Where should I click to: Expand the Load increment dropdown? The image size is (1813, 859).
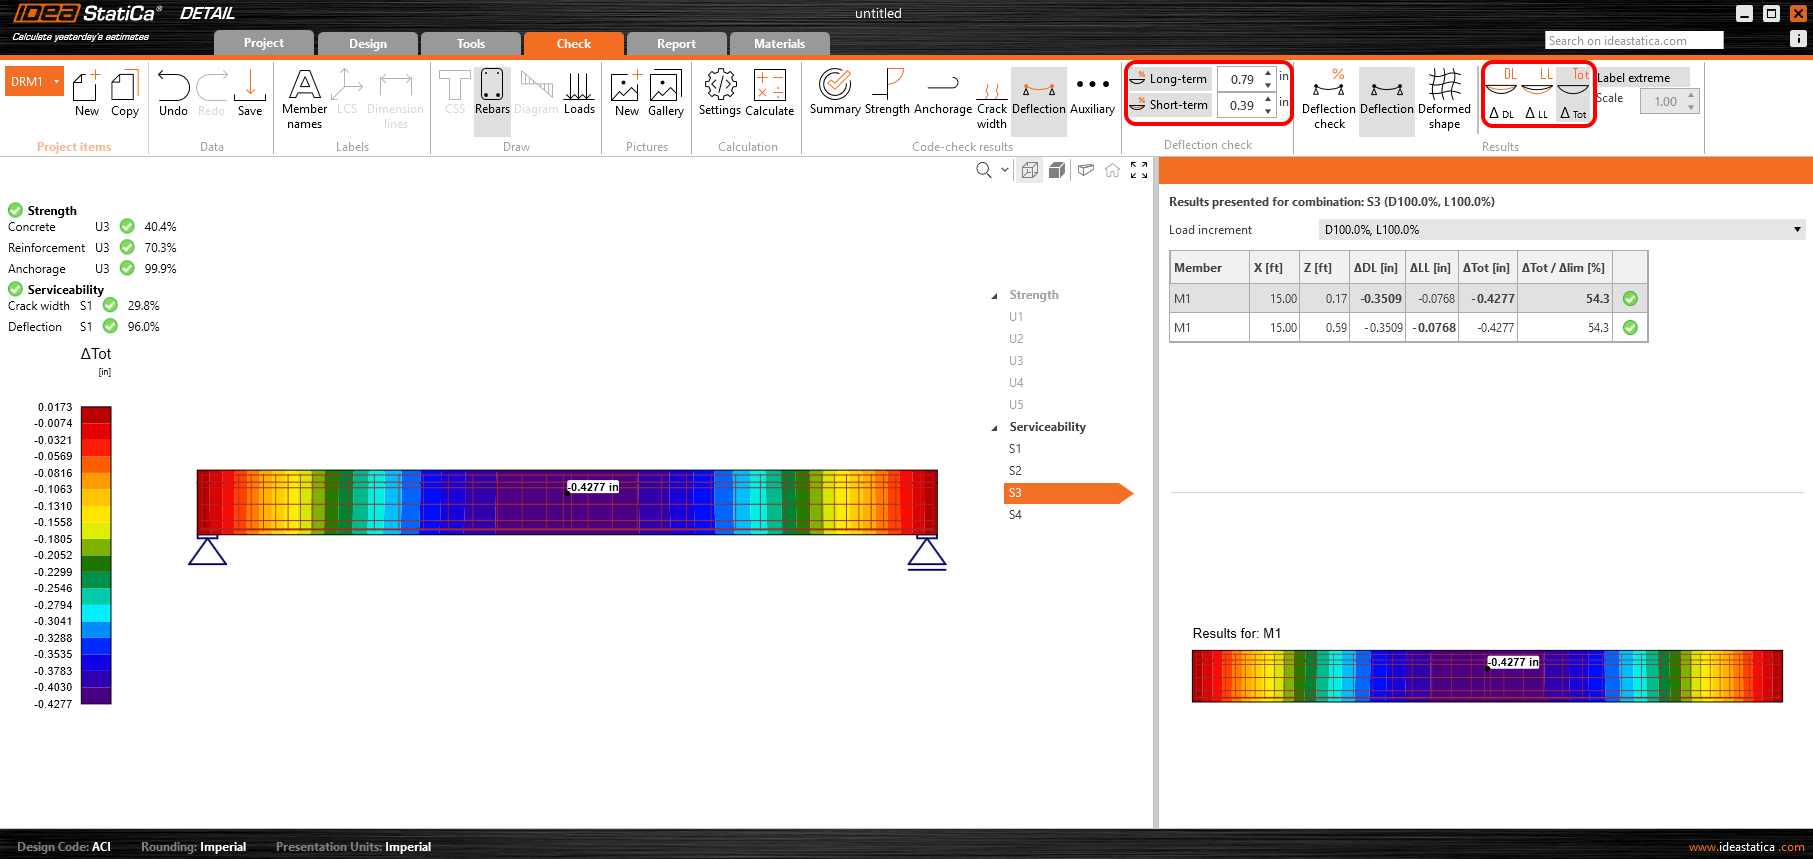click(x=1796, y=230)
